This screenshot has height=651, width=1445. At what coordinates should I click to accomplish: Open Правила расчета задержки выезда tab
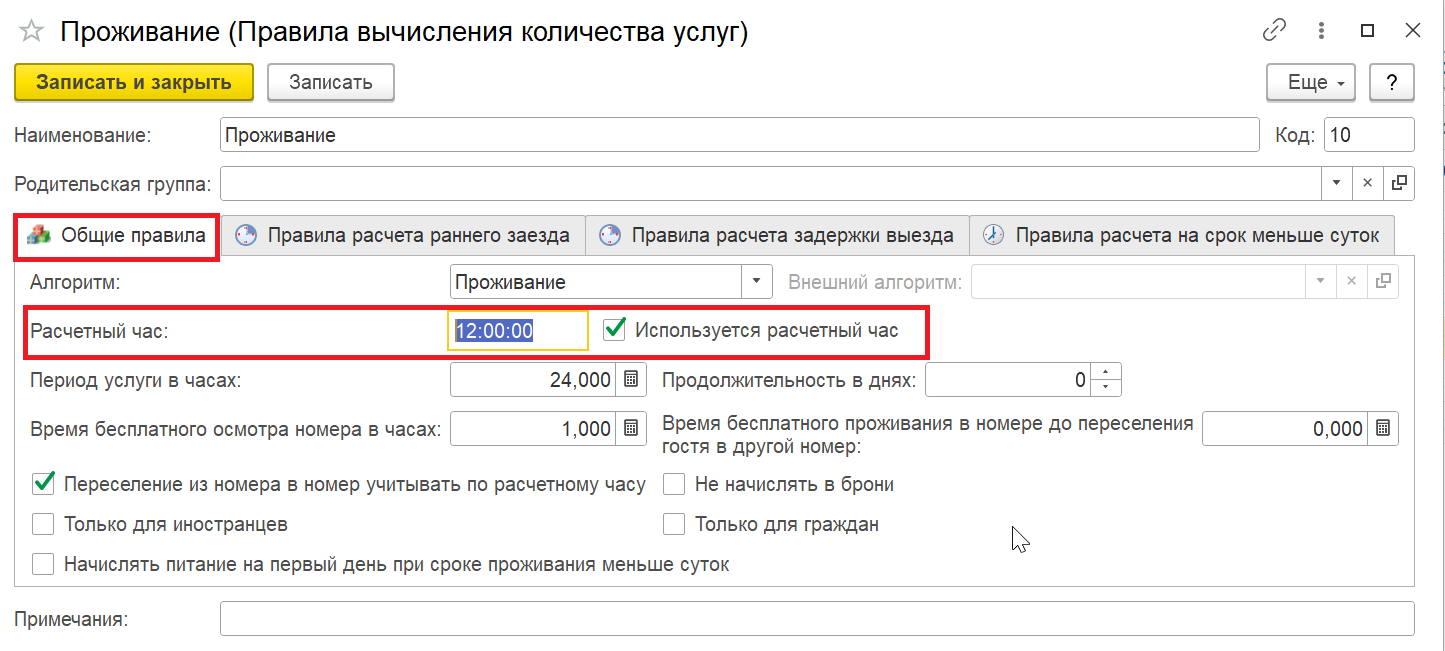tap(777, 236)
